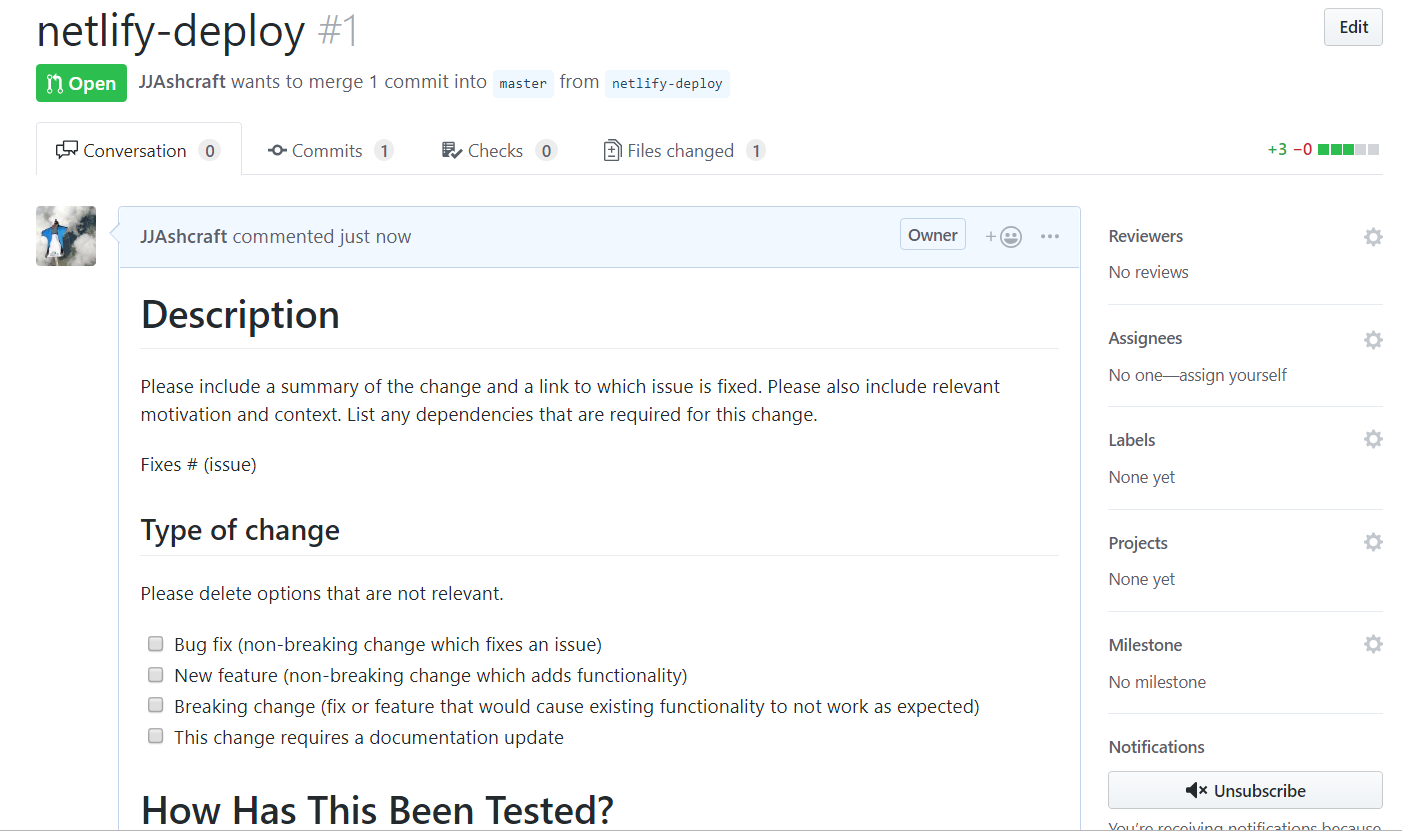Open the Milestone gear settings
The image size is (1402, 832).
coord(1373,645)
